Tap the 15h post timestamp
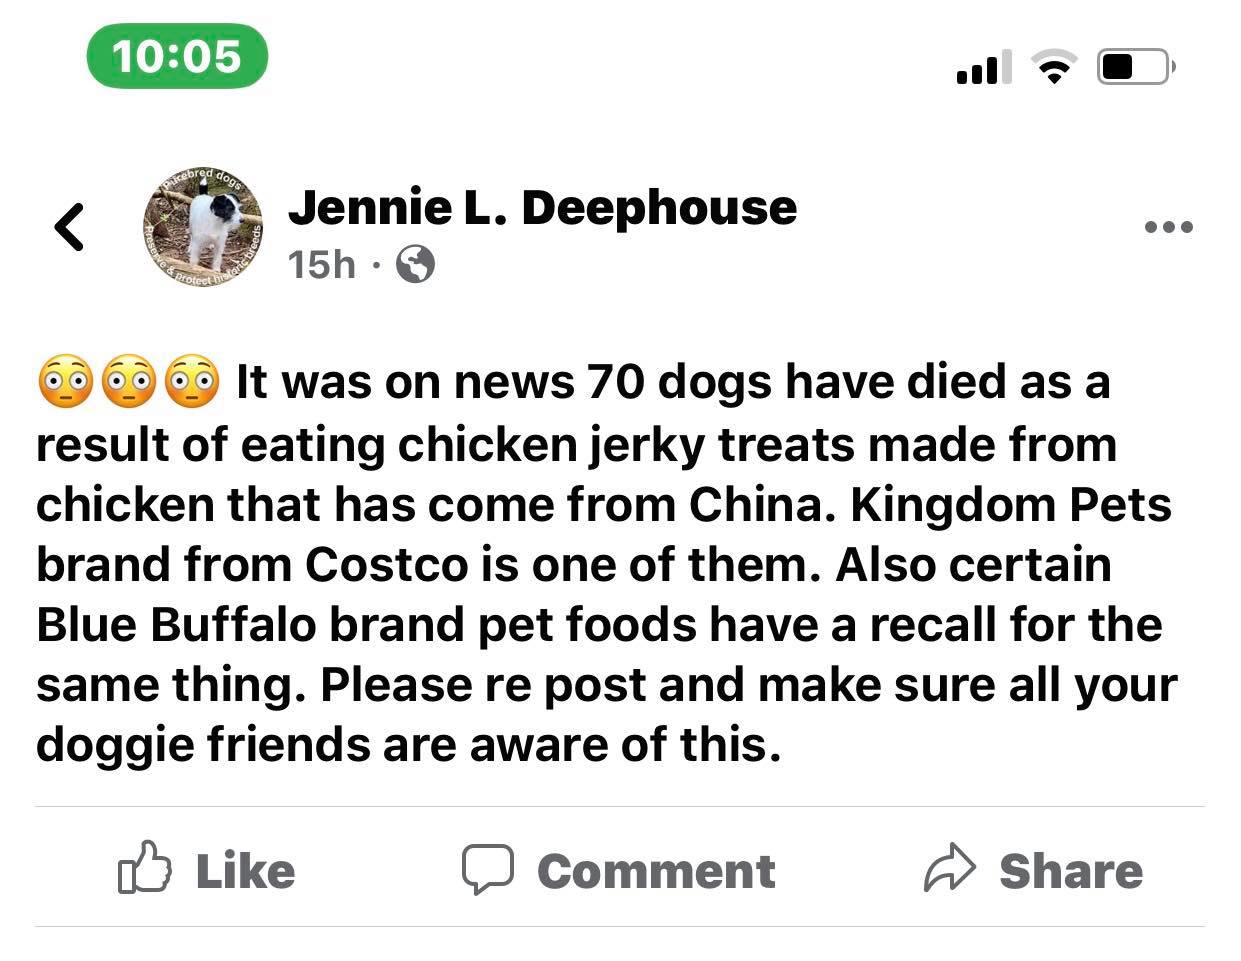The image size is (1241, 961). [x=321, y=265]
